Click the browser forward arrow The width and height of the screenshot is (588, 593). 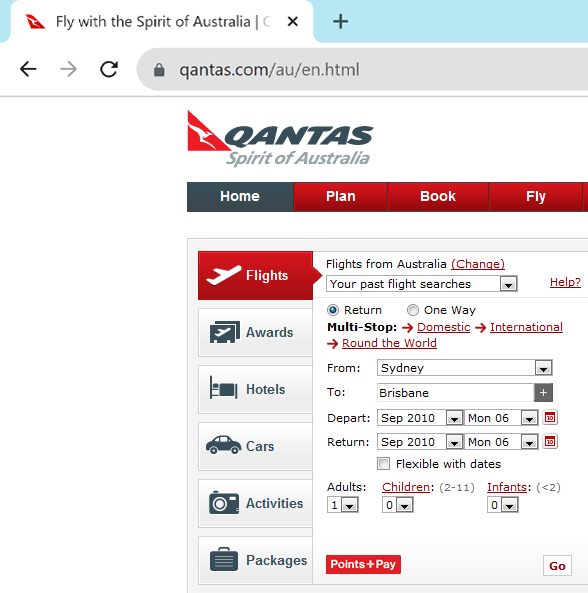(x=68, y=69)
